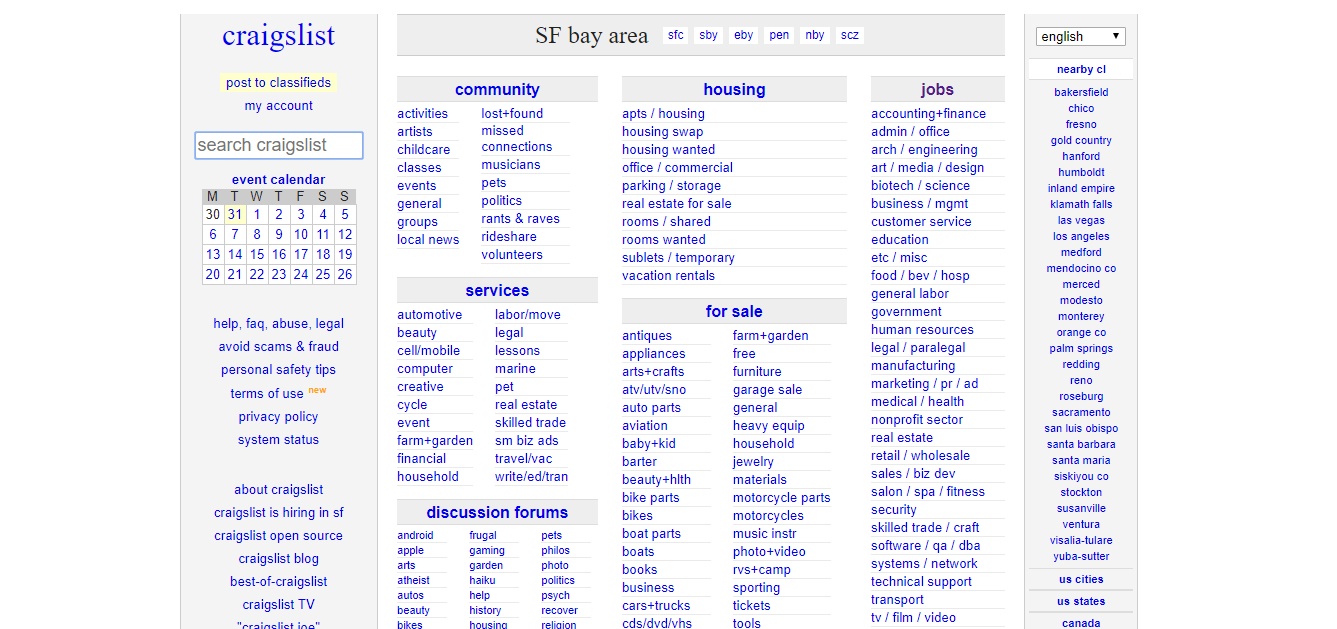Read the terms of use

pyautogui.click(x=267, y=394)
